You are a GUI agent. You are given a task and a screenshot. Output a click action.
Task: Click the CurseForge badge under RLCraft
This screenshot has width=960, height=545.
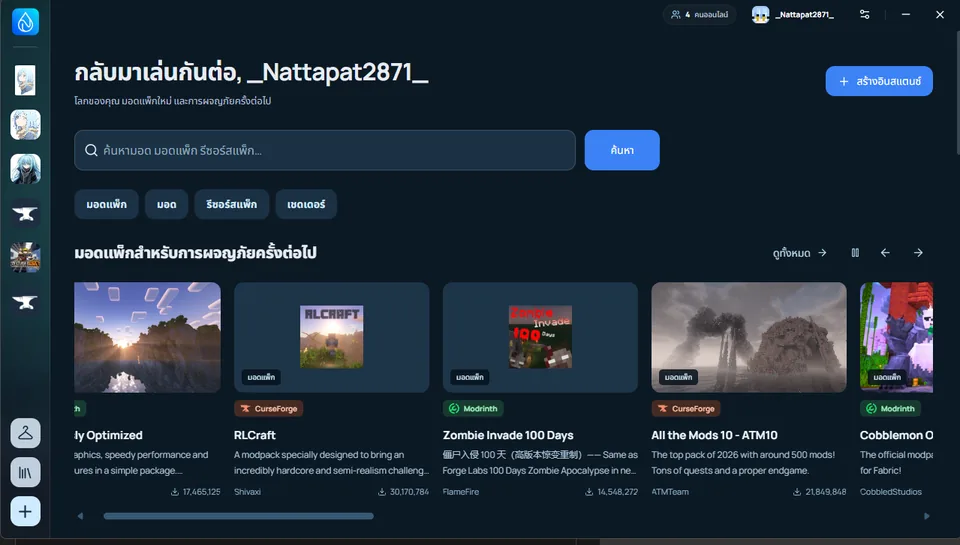coord(269,408)
